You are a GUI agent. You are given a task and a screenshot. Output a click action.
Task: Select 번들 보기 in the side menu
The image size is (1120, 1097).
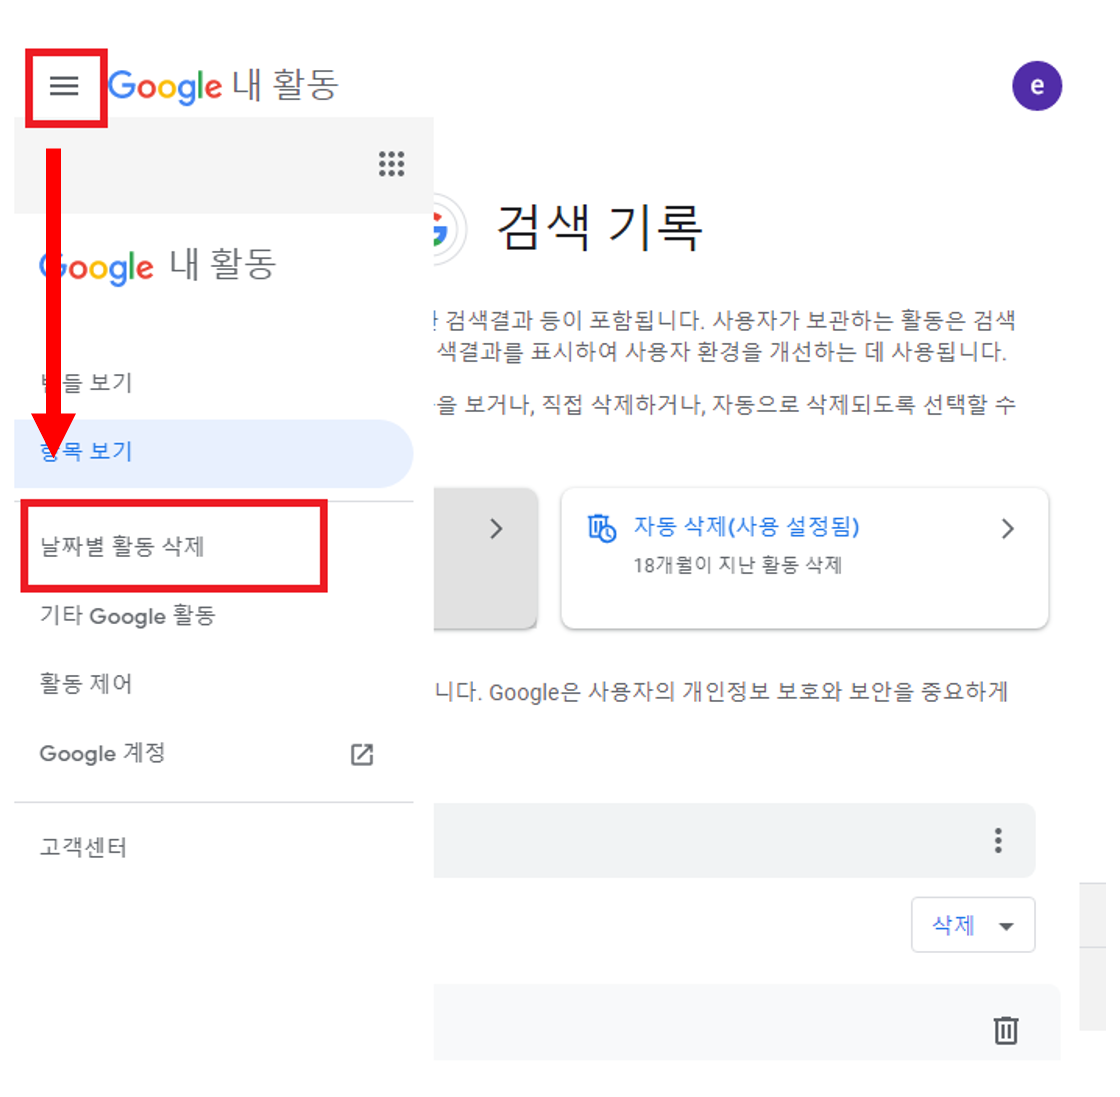[x=86, y=383]
